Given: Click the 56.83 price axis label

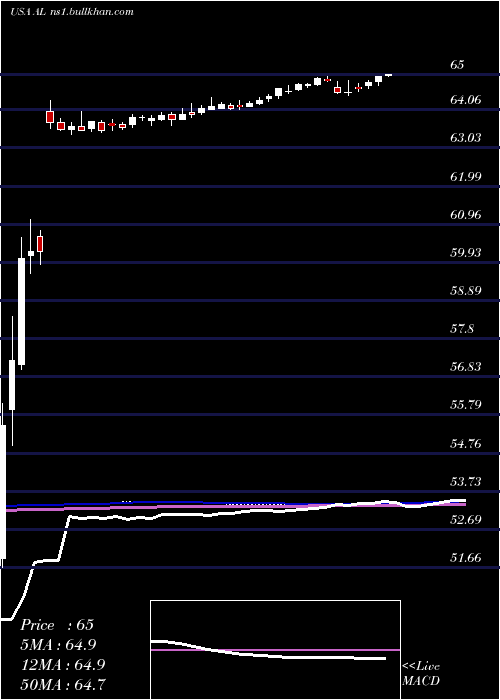Looking at the screenshot, I should tap(466, 367).
